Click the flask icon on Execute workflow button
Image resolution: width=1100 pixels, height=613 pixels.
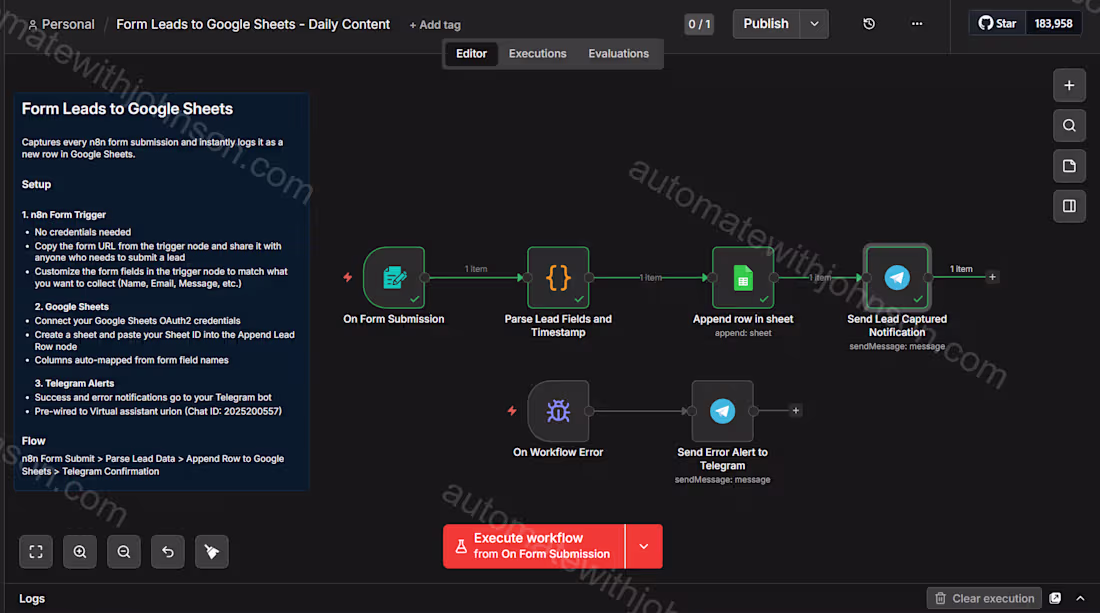[461, 546]
